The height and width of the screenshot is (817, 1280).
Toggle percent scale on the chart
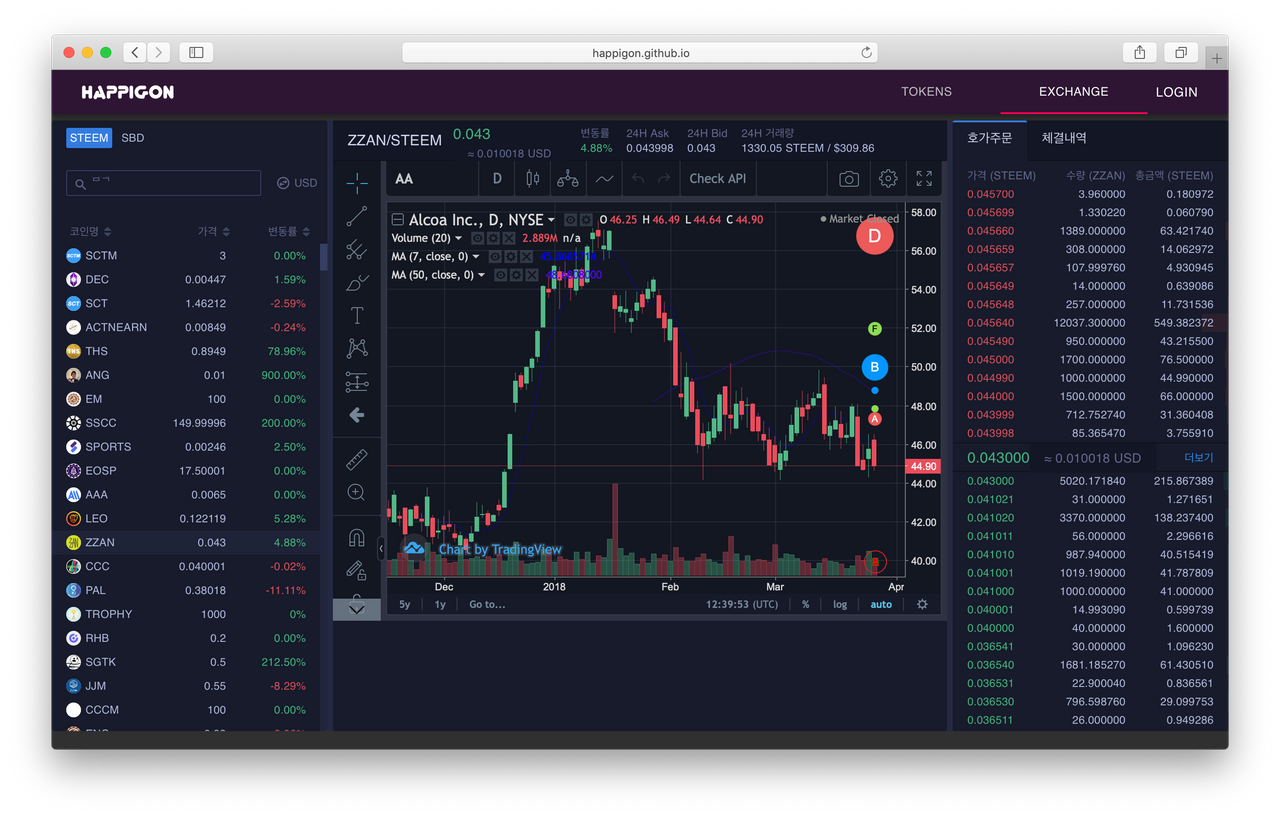pos(805,604)
